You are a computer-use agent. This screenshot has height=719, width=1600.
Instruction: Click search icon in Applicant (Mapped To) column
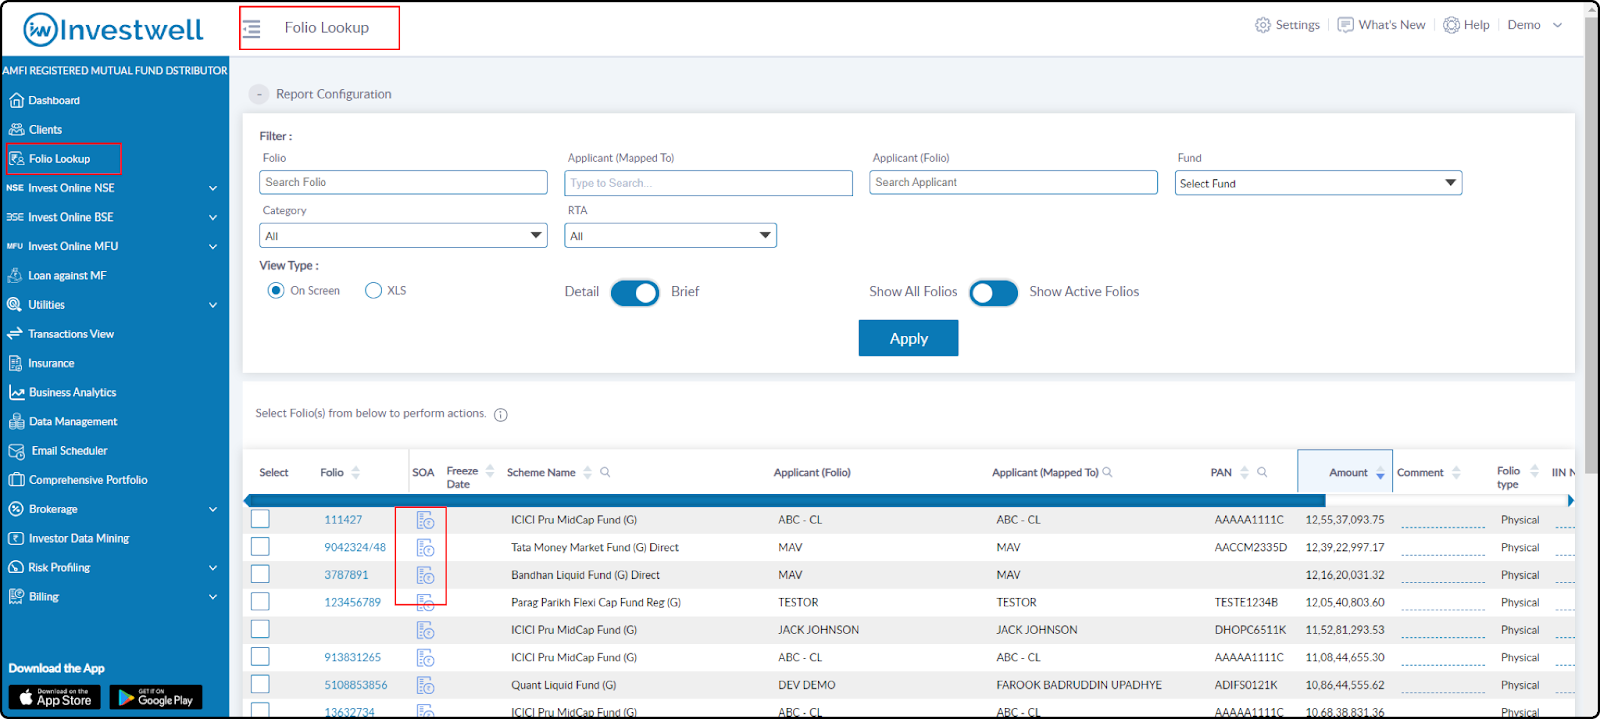tap(1107, 472)
